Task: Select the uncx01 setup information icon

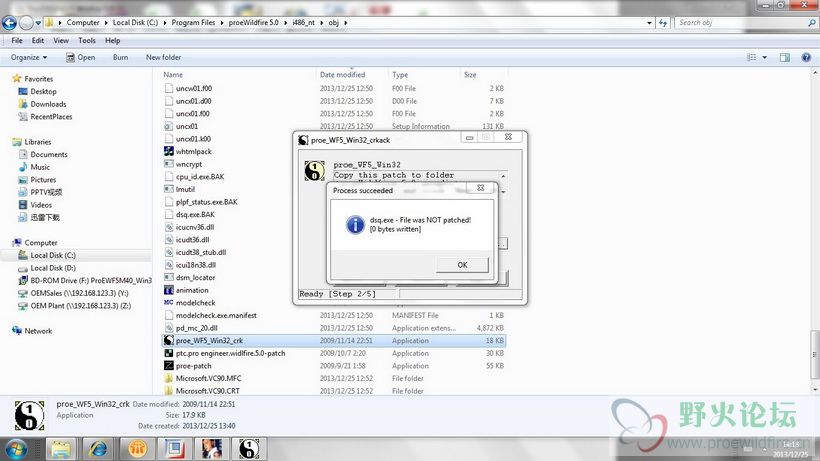Action: point(168,126)
